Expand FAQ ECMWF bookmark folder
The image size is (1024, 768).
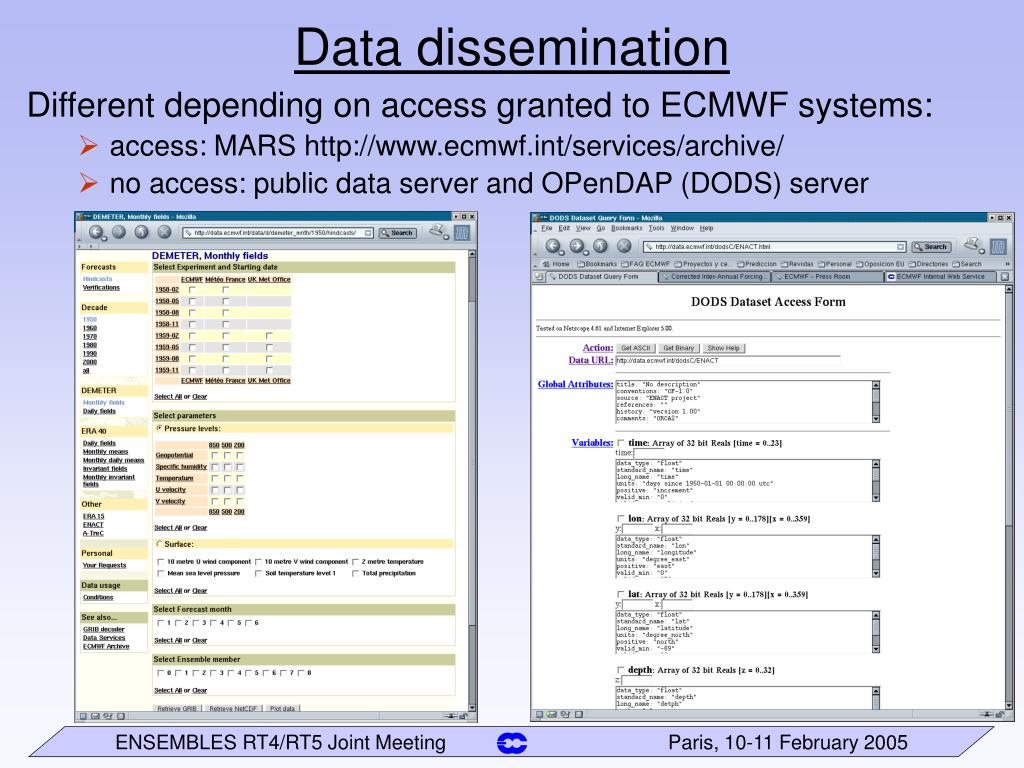(645, 264)
